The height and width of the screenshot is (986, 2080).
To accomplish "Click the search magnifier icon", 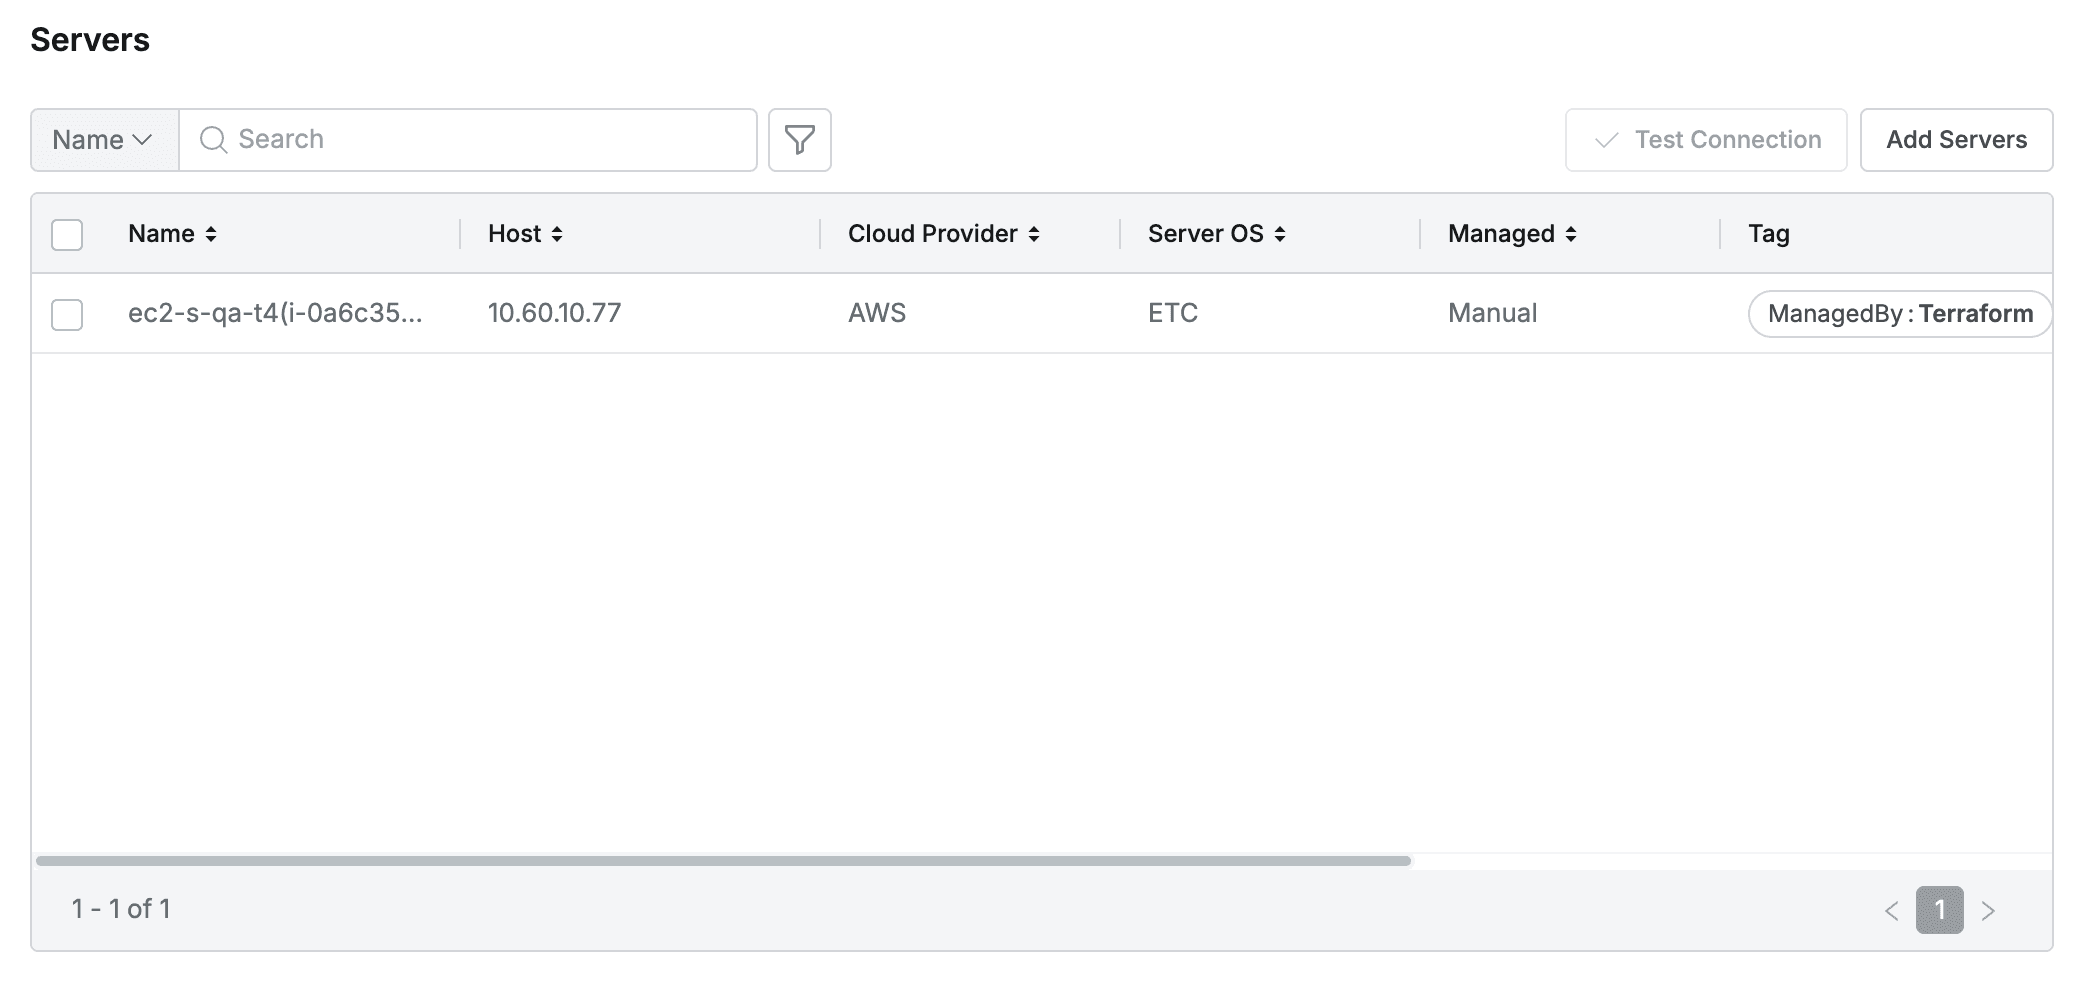I will click(213, 140).
